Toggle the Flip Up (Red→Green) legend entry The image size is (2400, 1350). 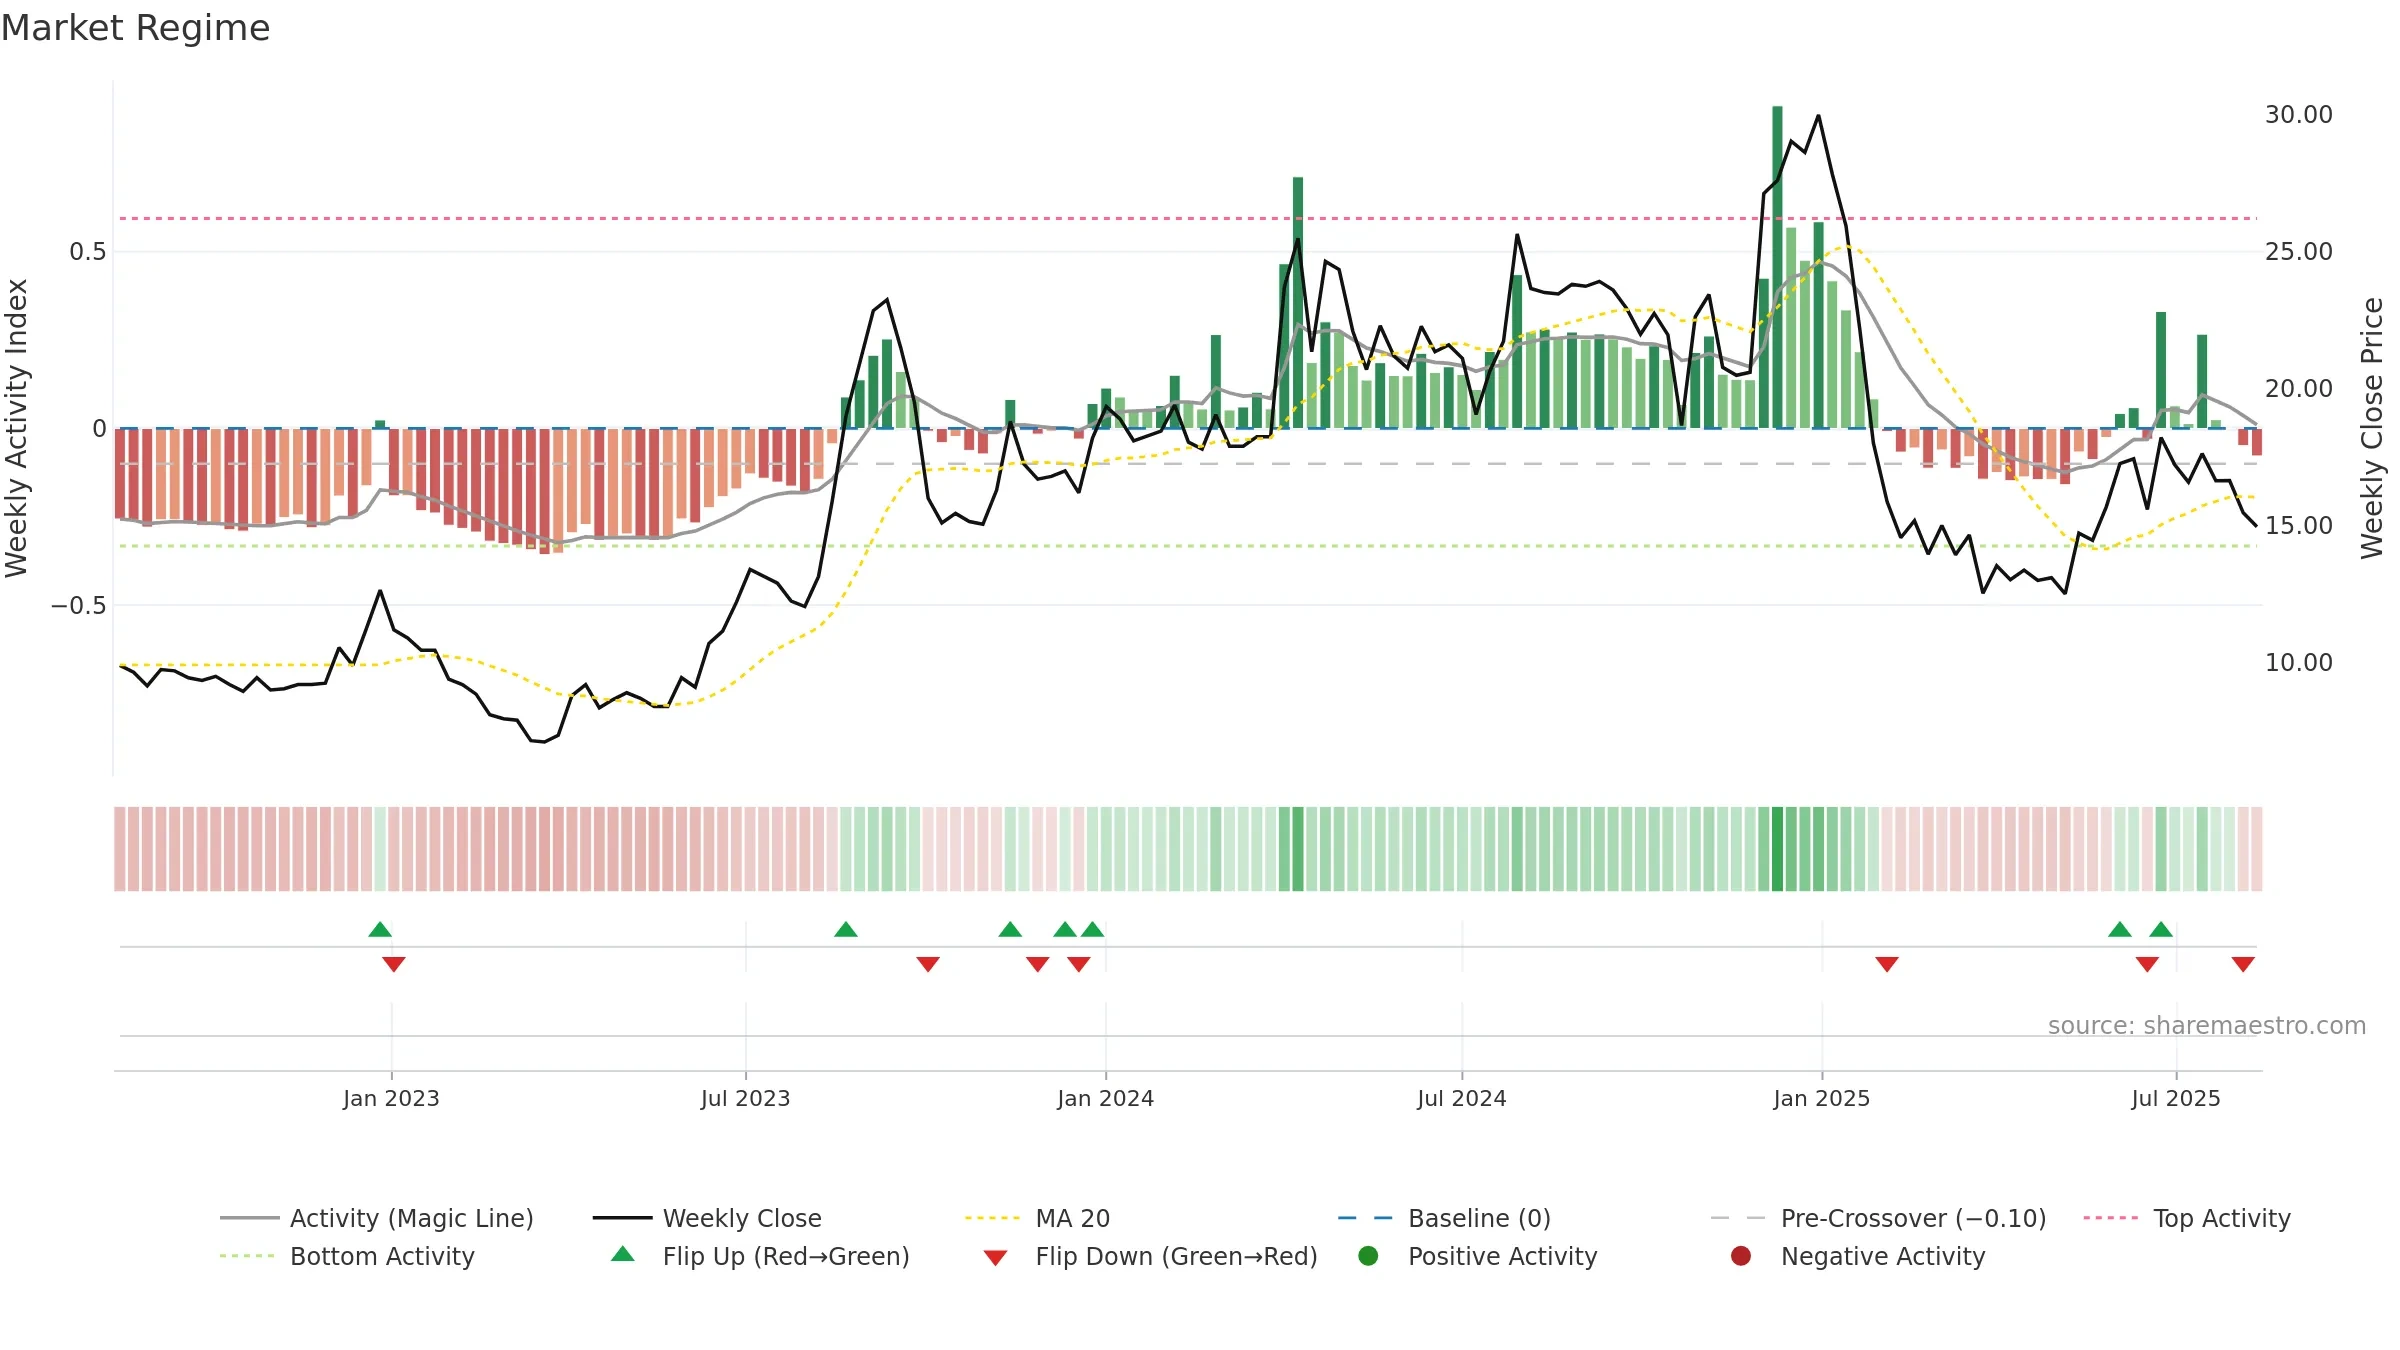coord(760,1256)
